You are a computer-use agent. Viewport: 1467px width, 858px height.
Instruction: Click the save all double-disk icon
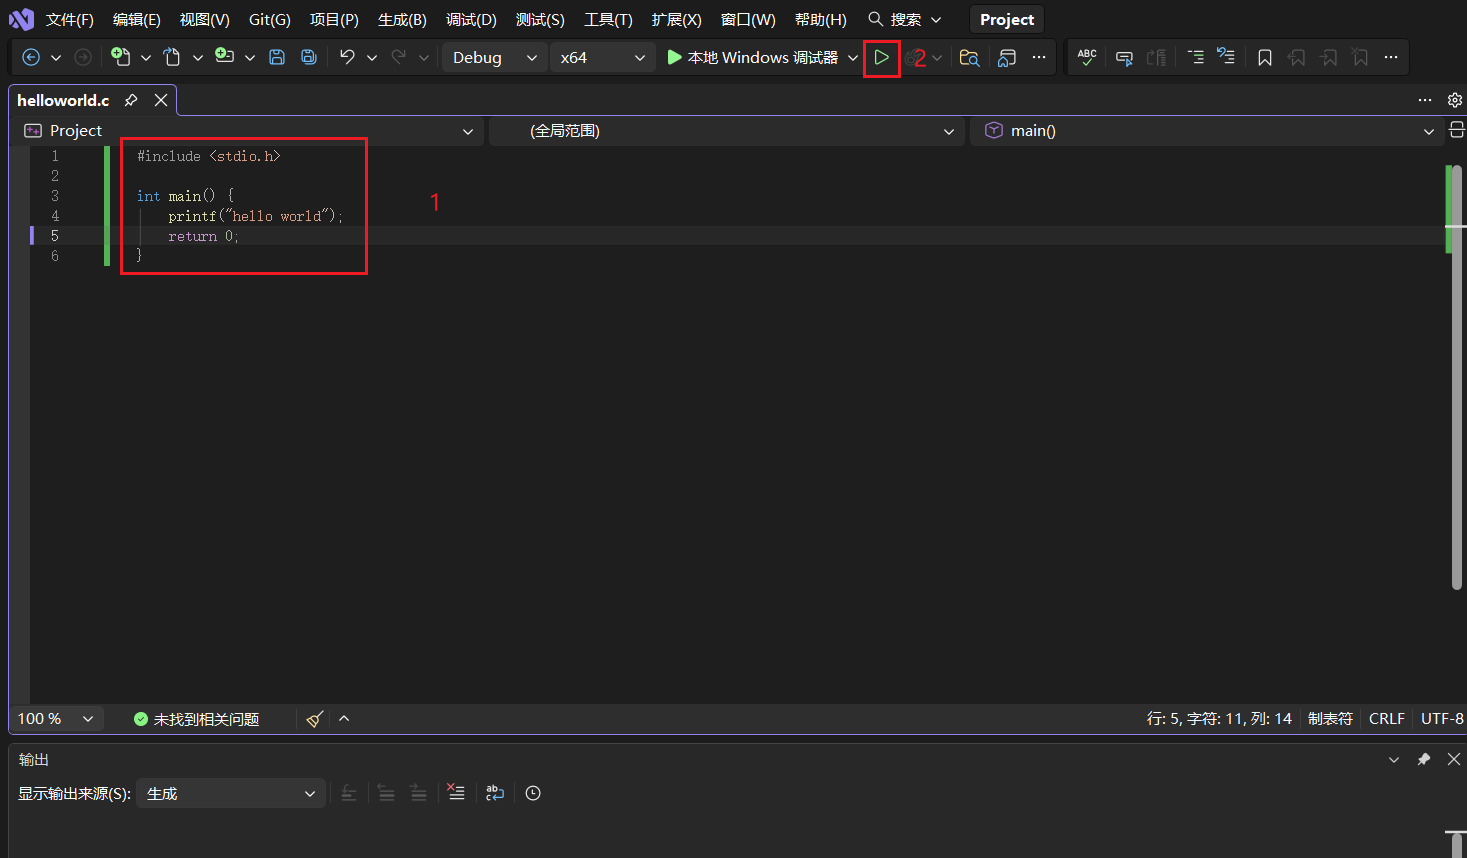click(309, 57)
